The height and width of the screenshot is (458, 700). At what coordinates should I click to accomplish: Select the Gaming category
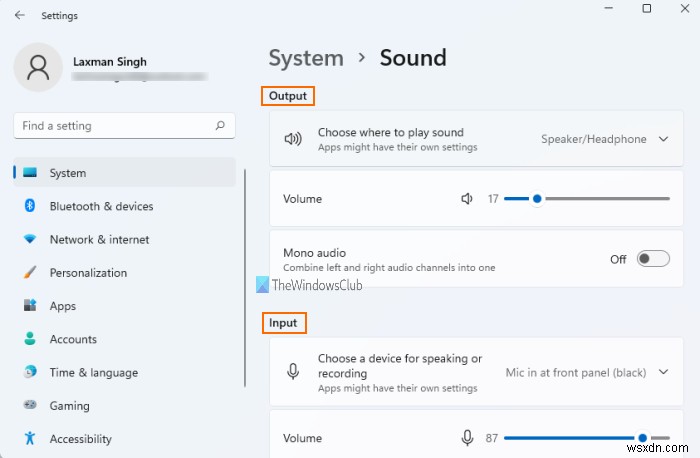(x=69, y=406)
